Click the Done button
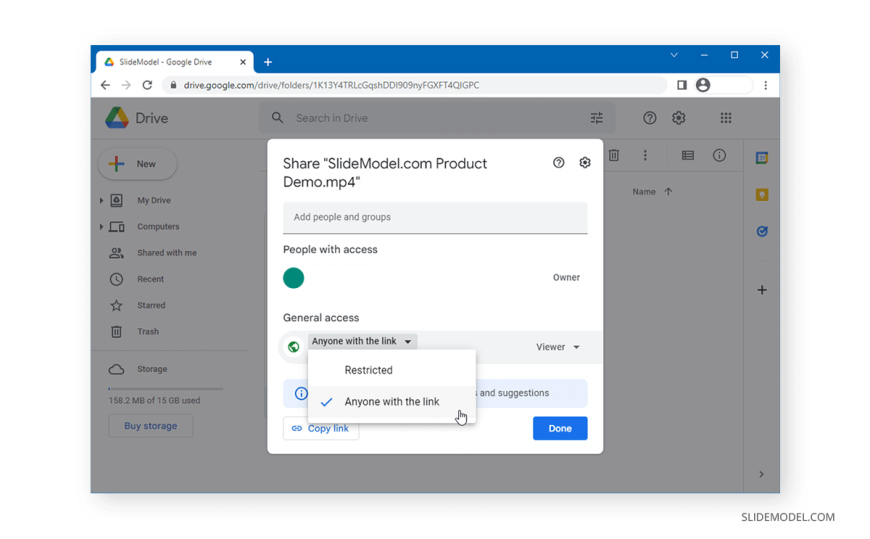 pyautogui.click(x=560, y=429)
